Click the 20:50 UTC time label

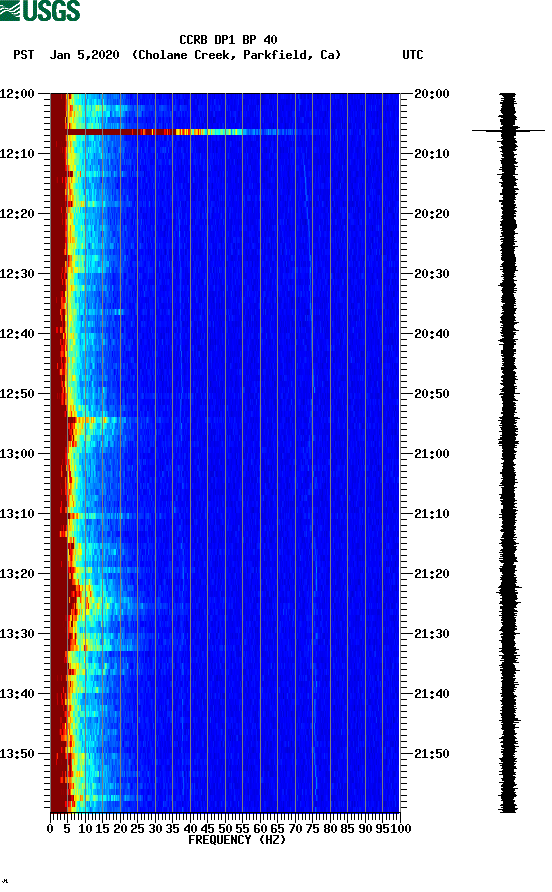pyautogui.click(x=432, y=394)
